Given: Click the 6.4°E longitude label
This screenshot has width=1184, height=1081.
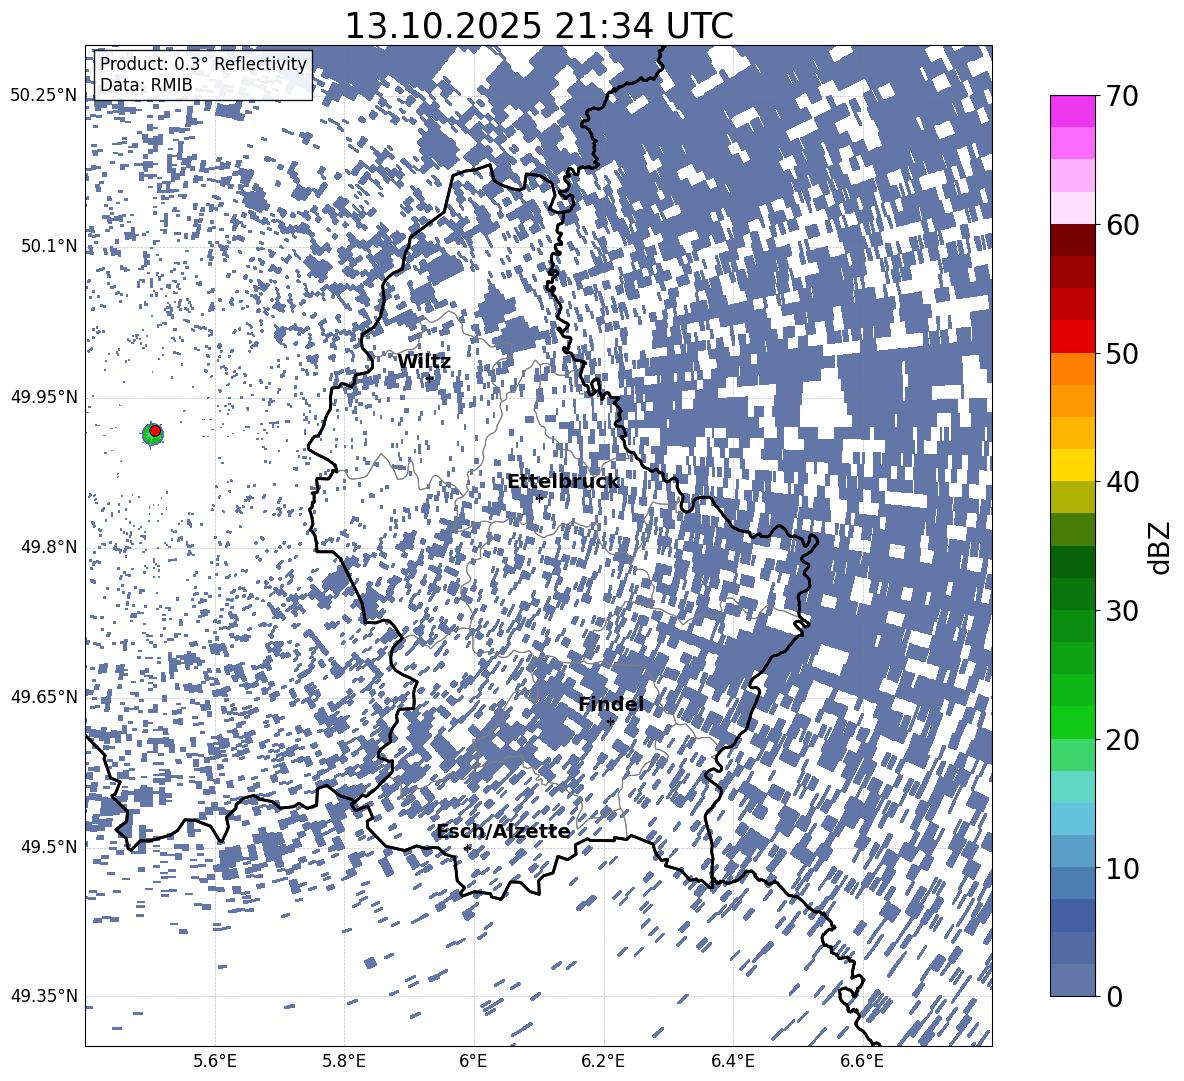Looking at the screenshot, I should pyautogui.click(x=733, y=1061).
